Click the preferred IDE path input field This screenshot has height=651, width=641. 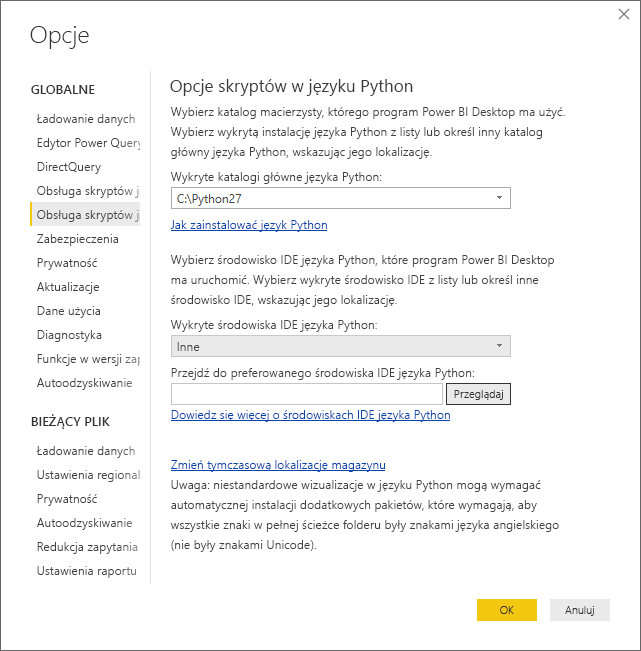tap(307, 394)
